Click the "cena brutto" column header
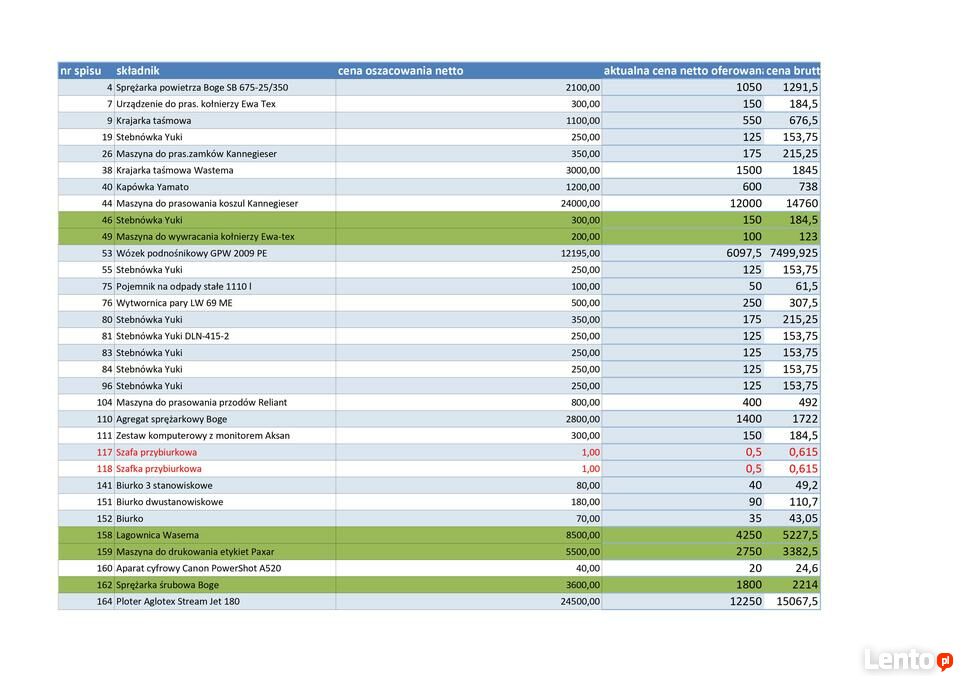 pyautogui.click(x=793, y=71)
